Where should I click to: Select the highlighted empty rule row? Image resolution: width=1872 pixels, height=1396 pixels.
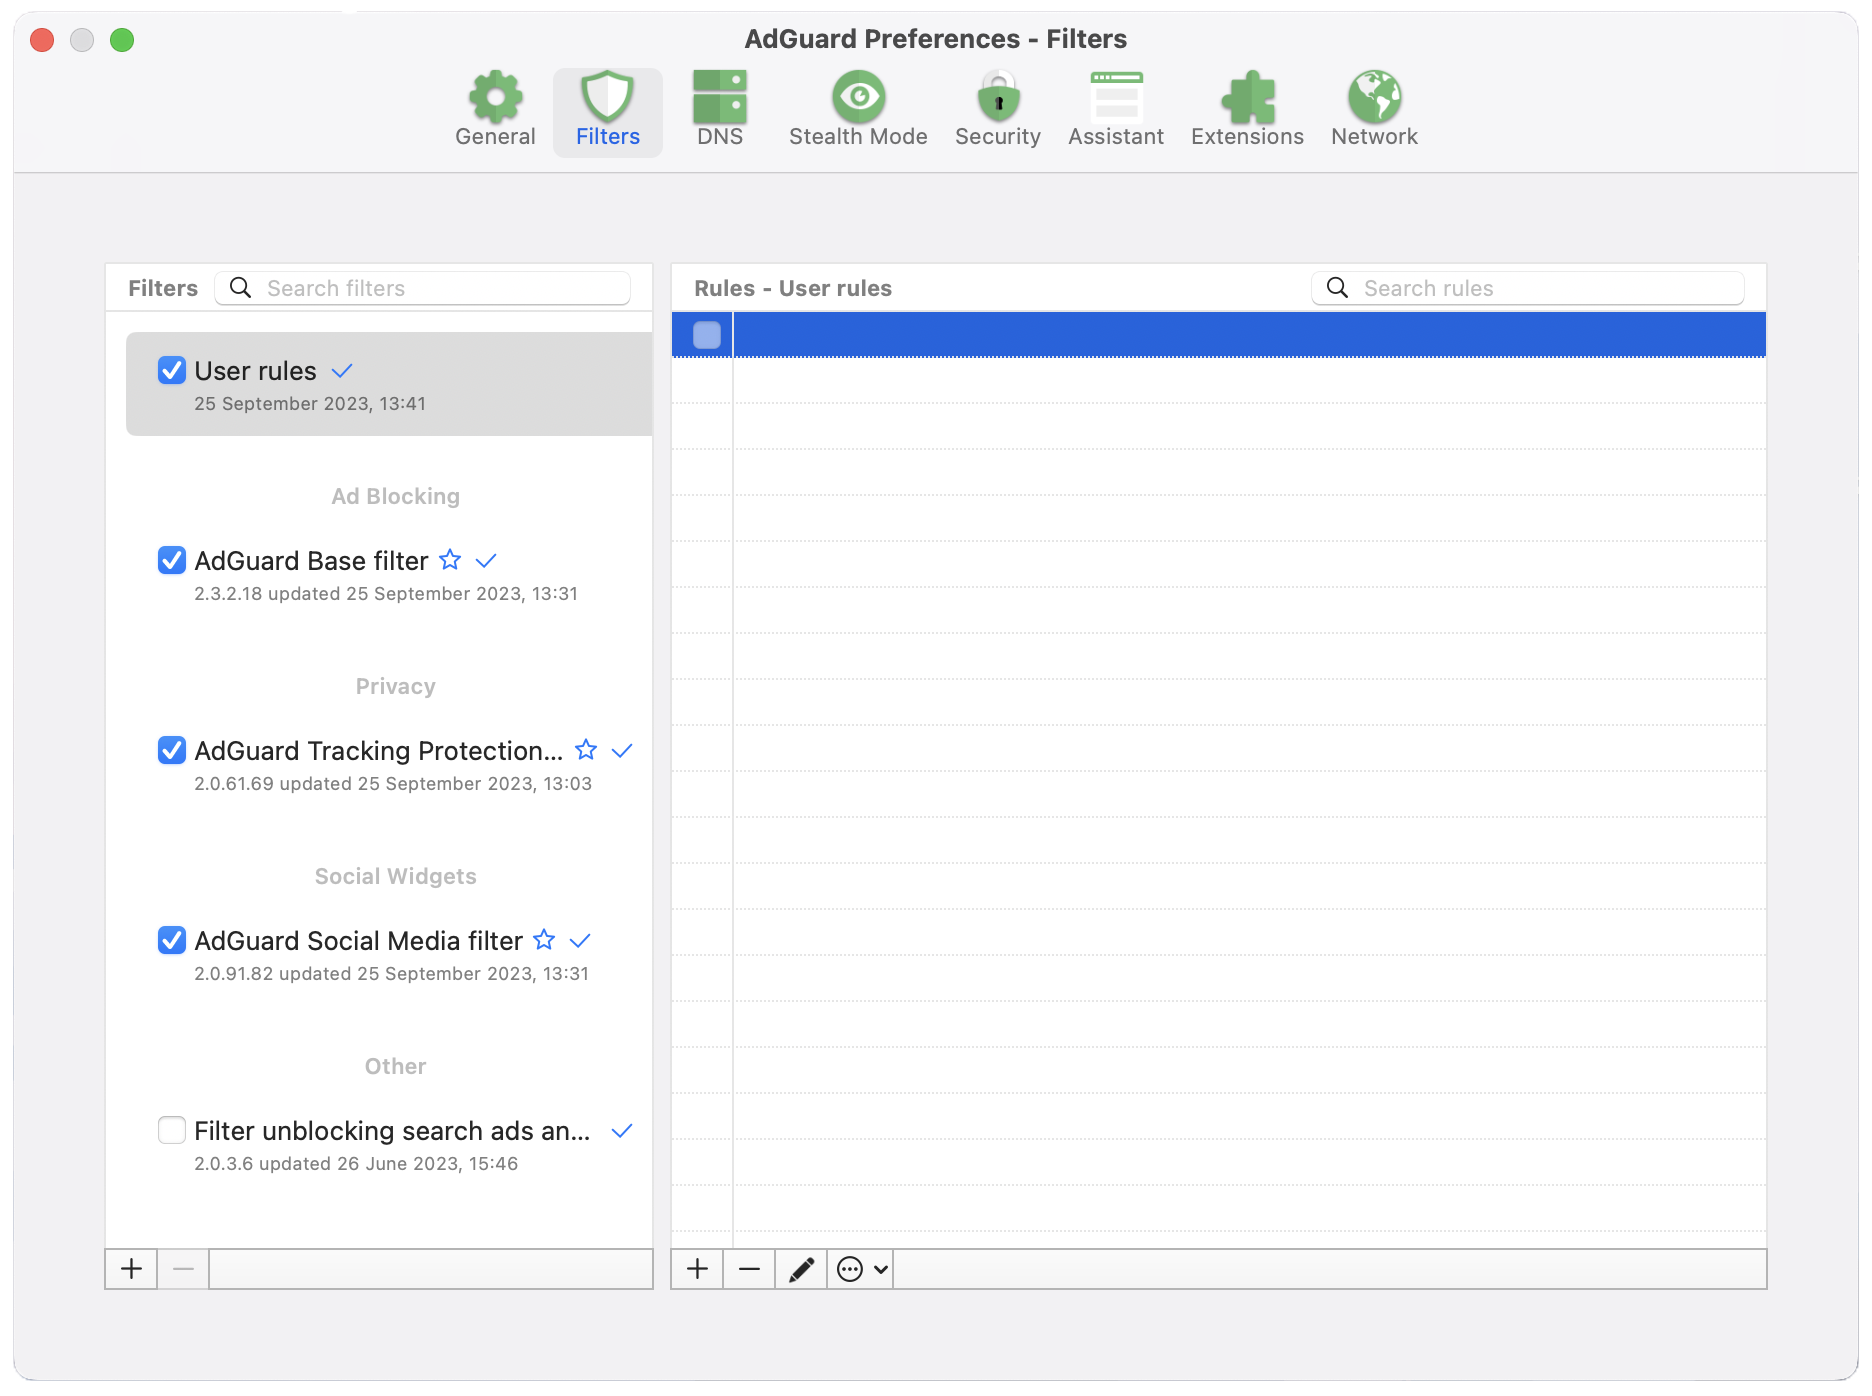[x=1219, y=335]
